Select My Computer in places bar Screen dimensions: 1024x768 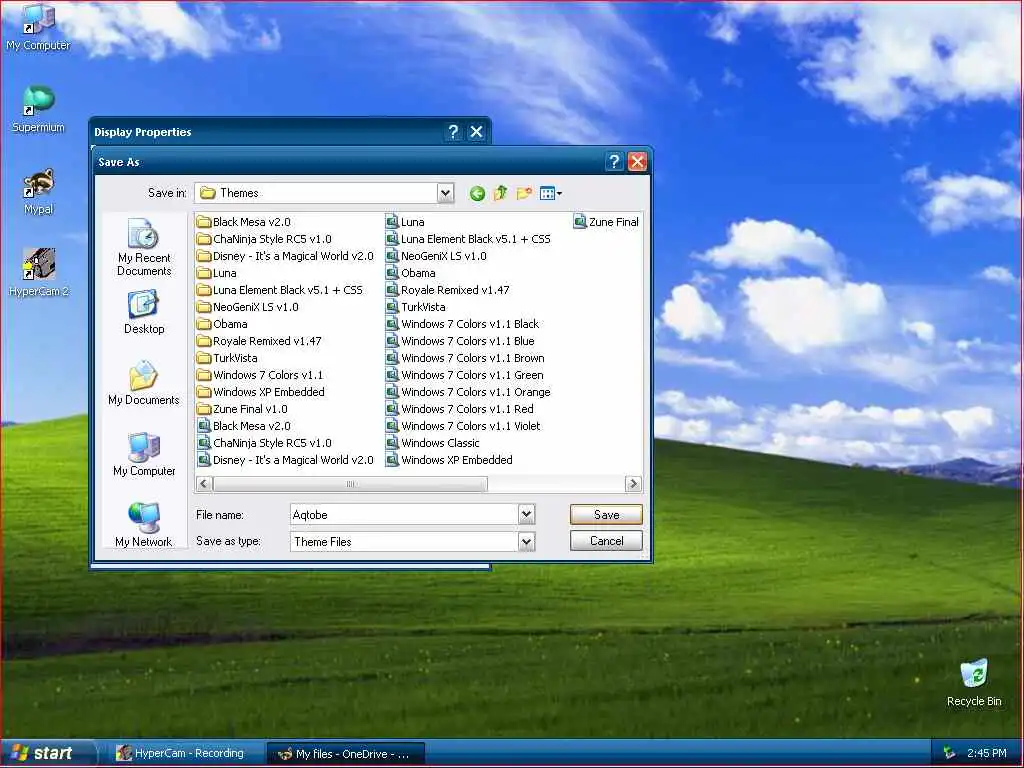point(144,455)
